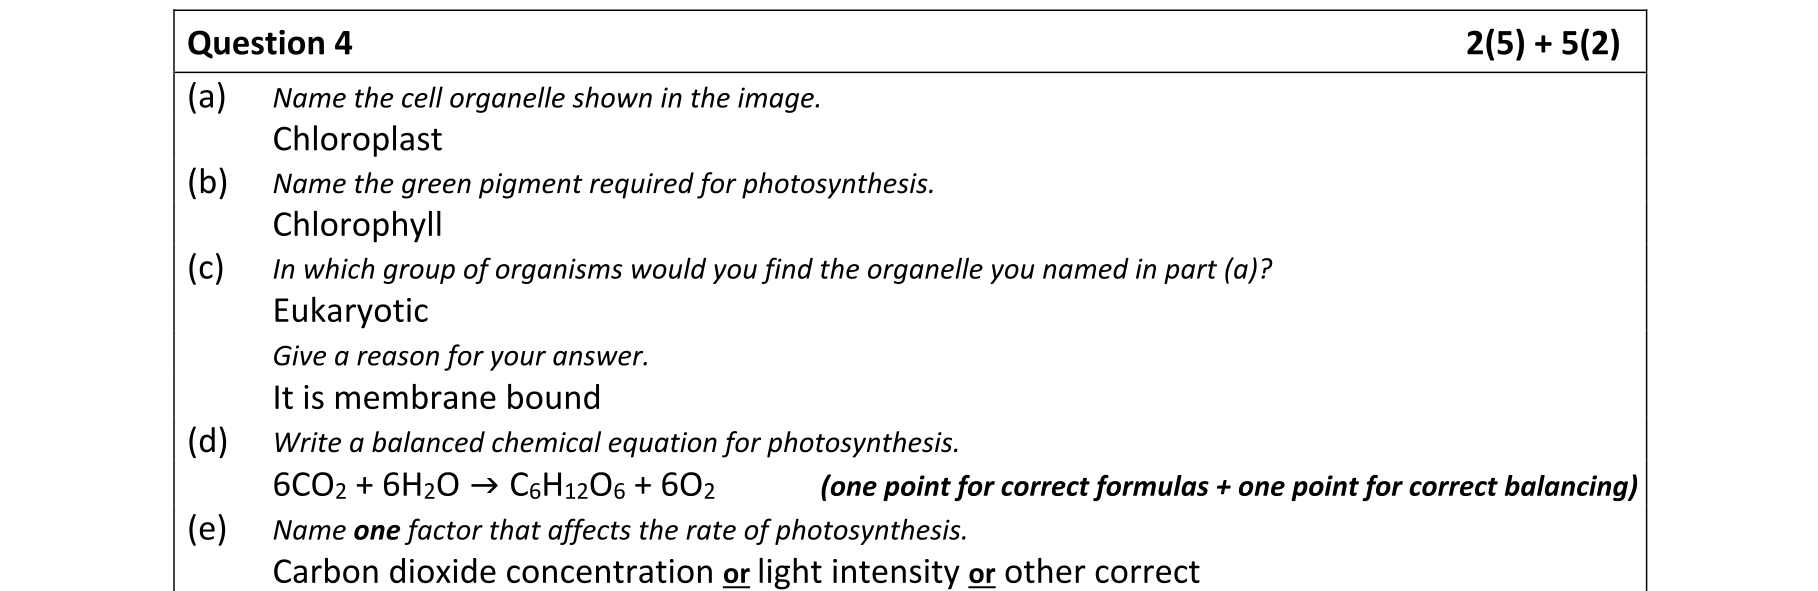
Task: Select the answer "Chlorophyll"
Action: pos(357,225)
